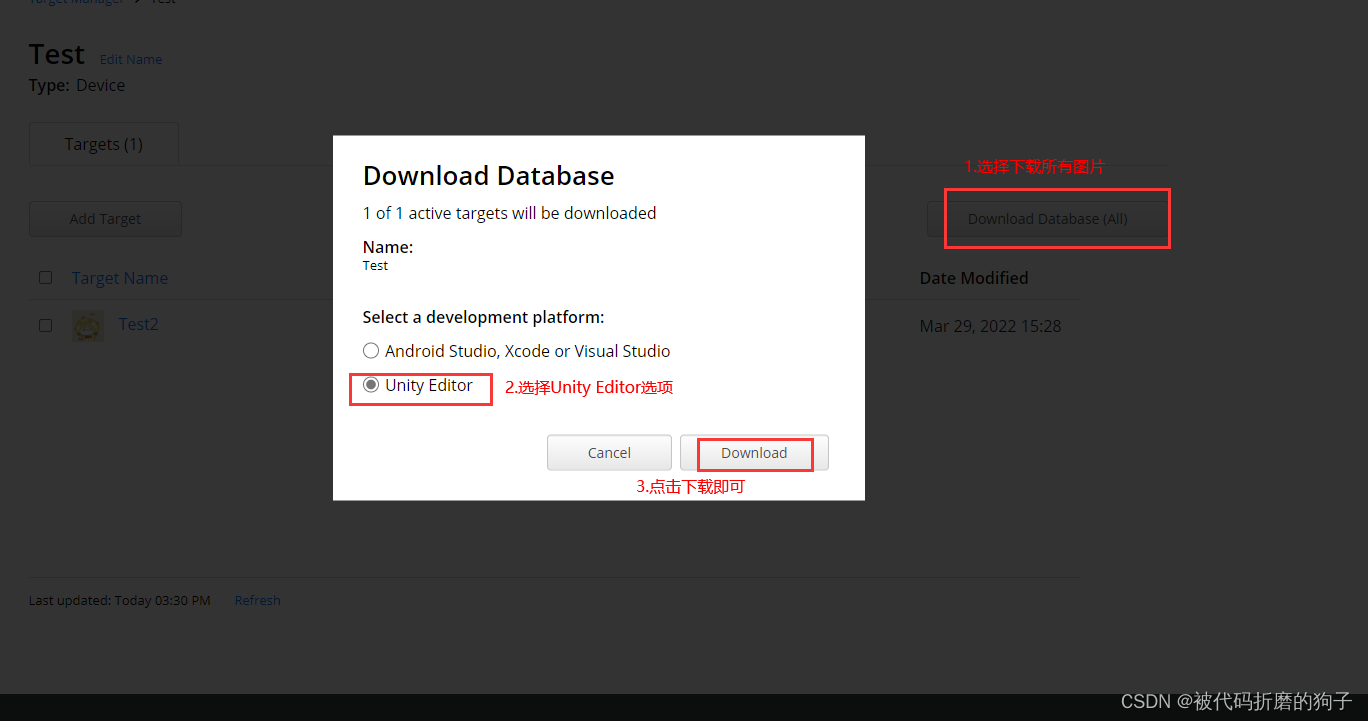Click the Test database title heading

(x=57, y=54)
